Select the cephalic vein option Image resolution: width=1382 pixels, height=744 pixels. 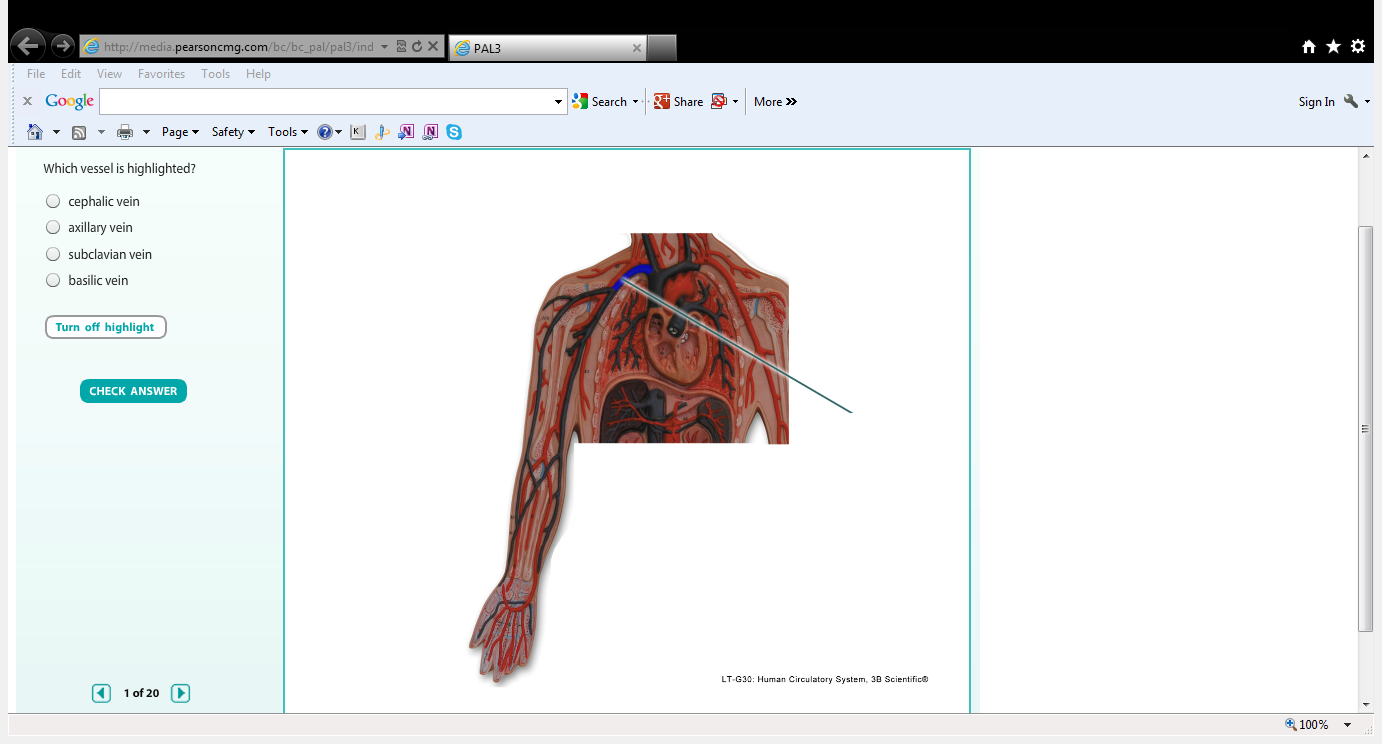(x=54, y=201)
